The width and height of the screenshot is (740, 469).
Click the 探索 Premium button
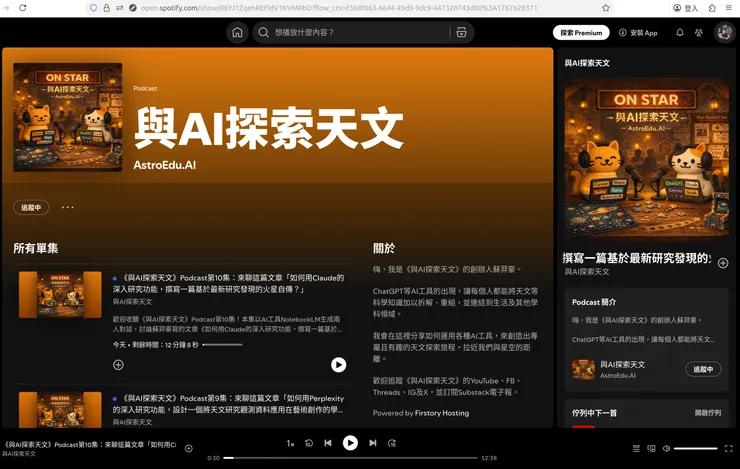581,33
